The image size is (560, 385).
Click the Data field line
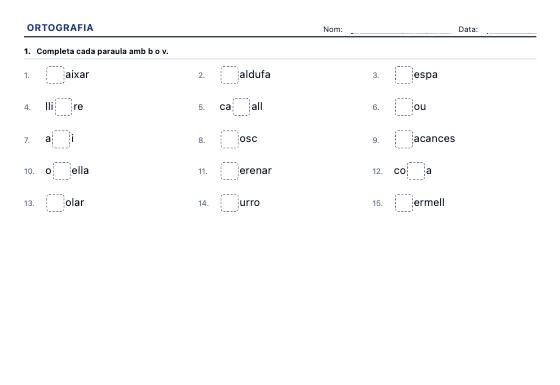[x=511, y=31]
